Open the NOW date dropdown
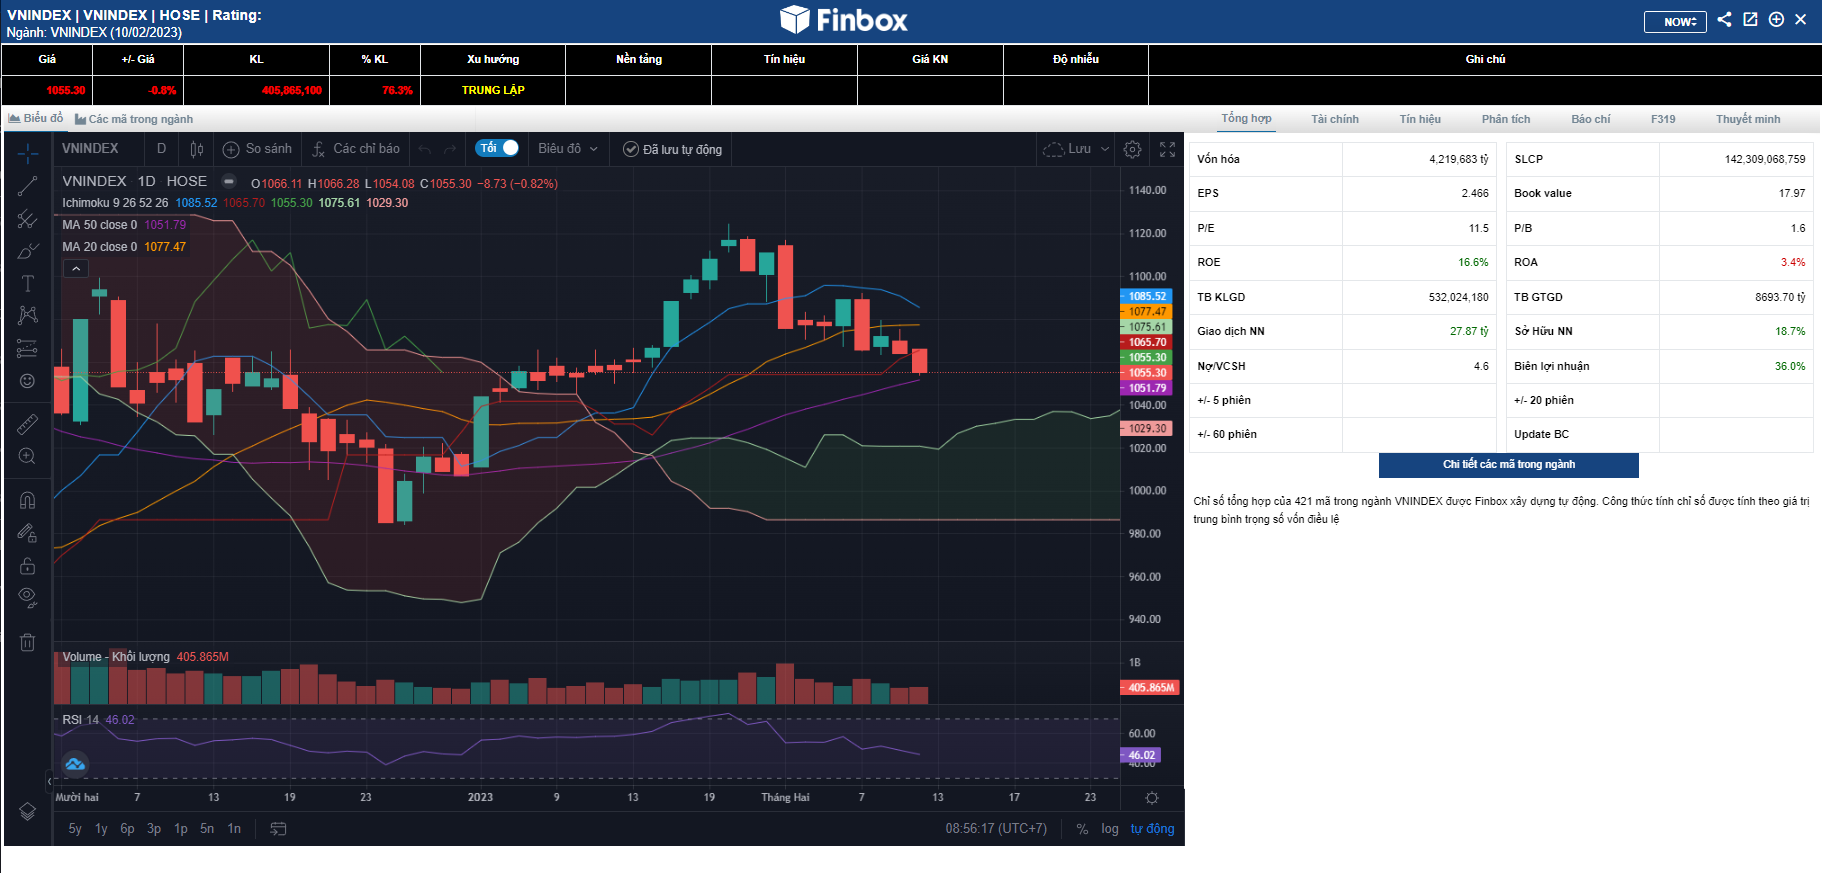1822x873 pixels. point(1675,21)
